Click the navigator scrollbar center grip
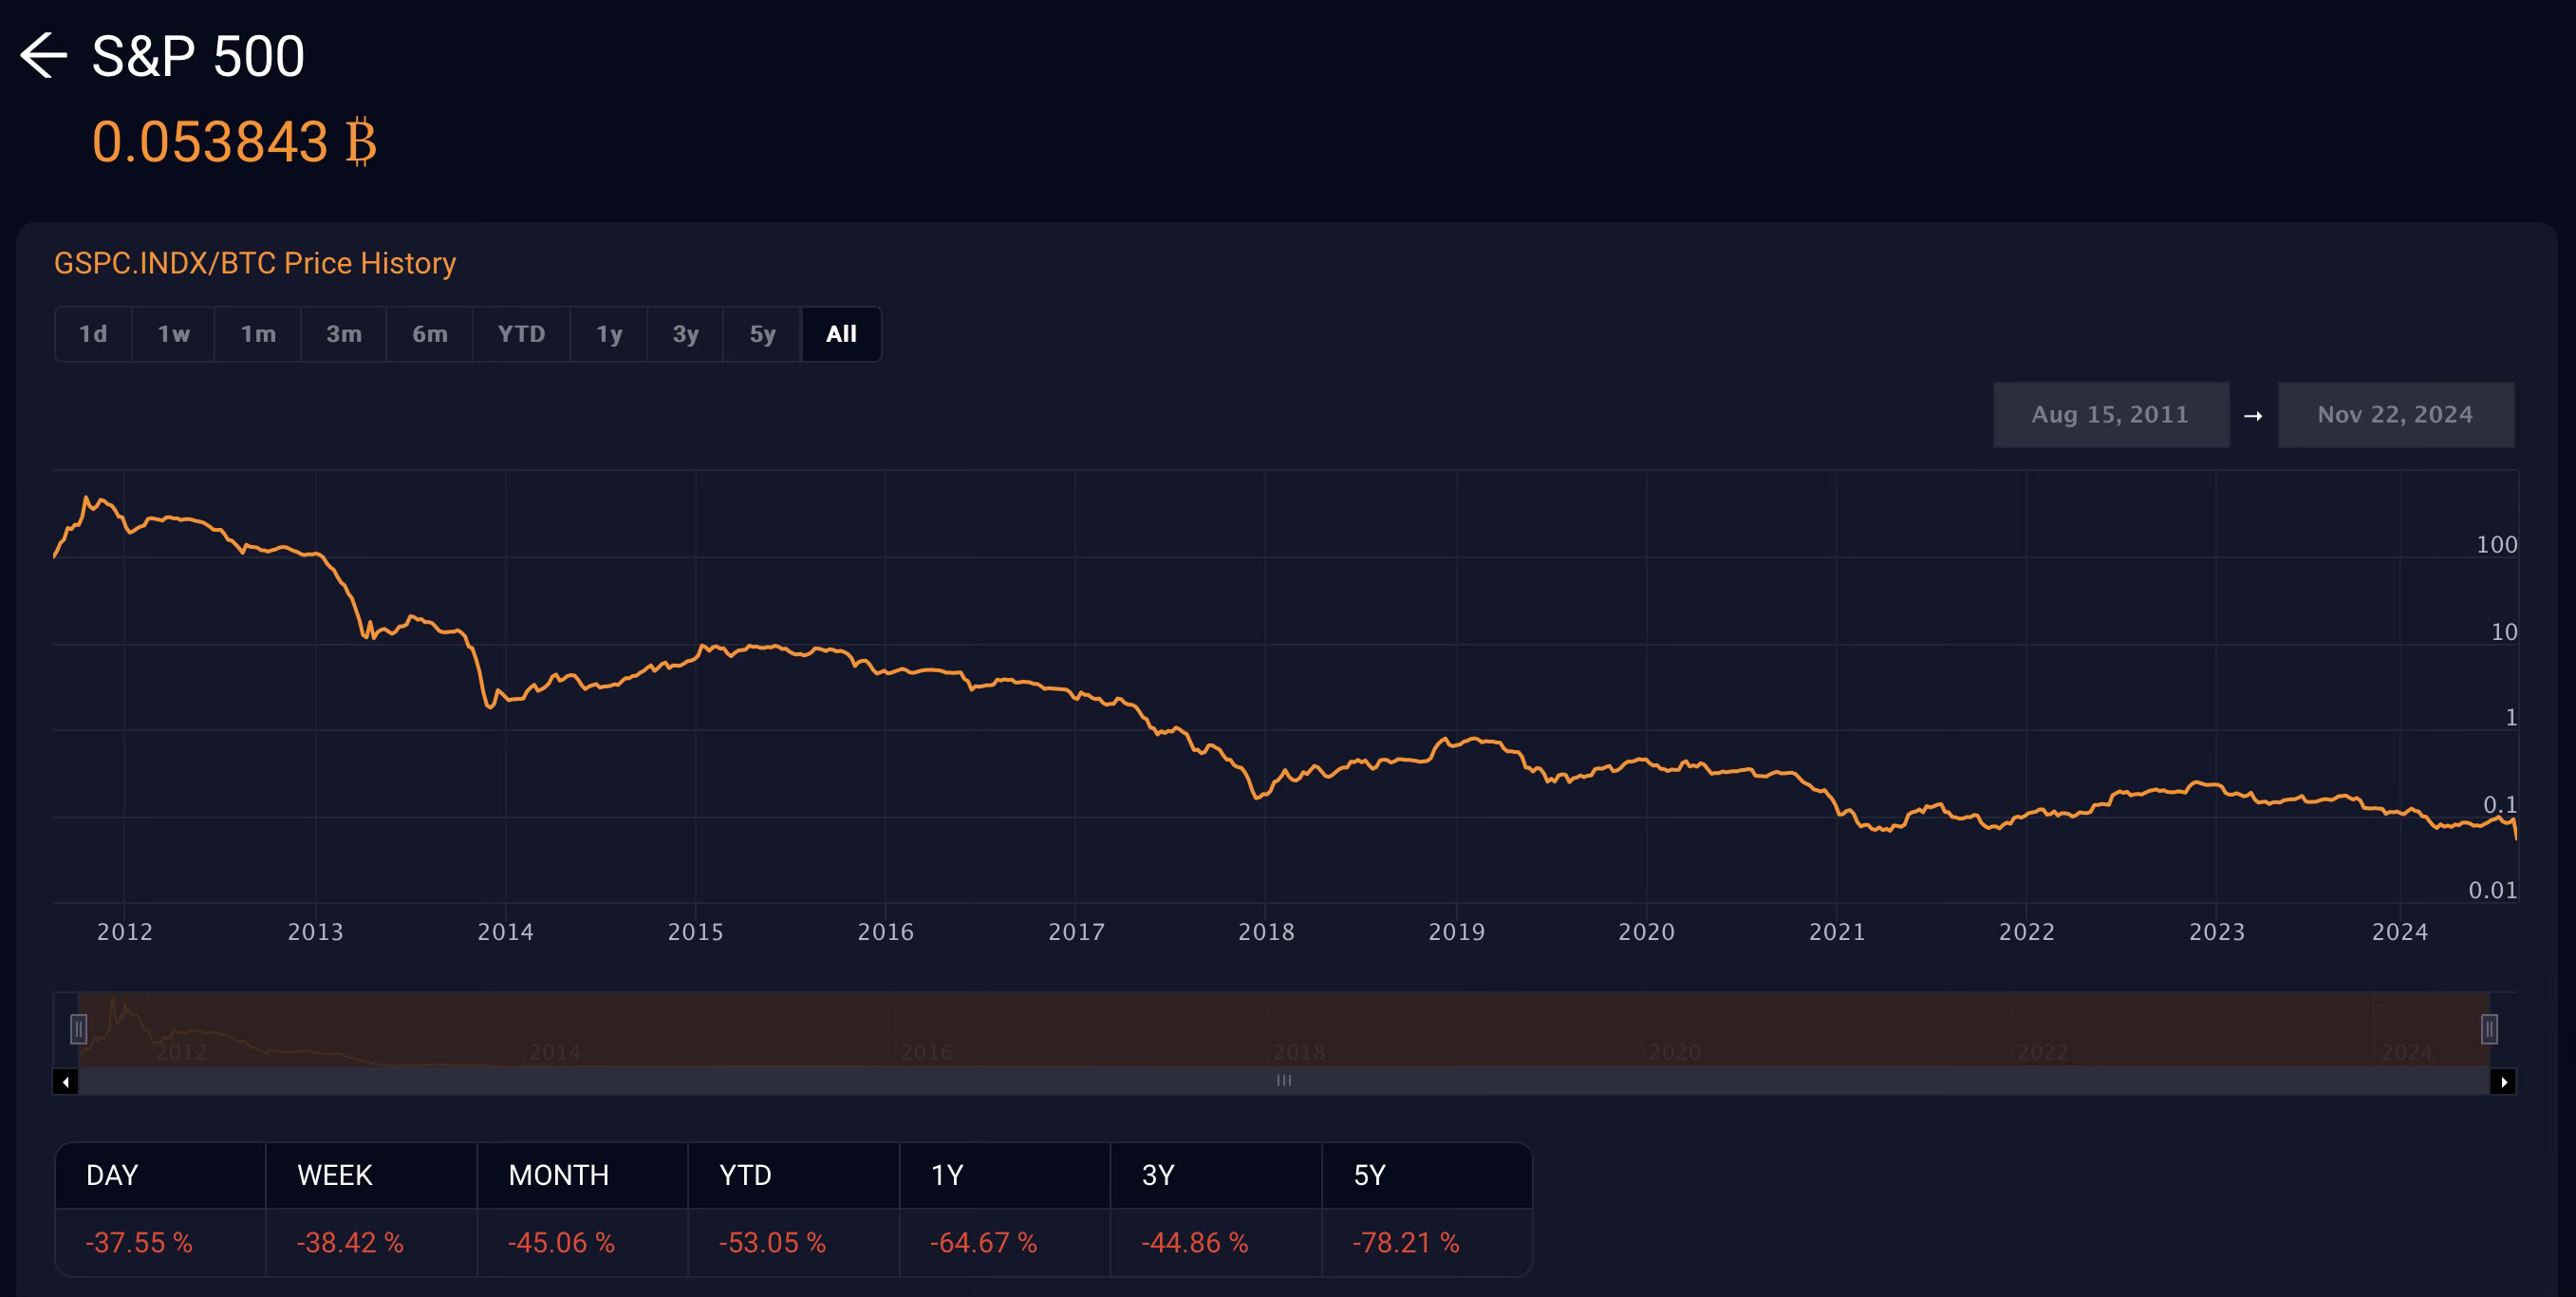Viewport: 2576px width, 1297px height. tap(1284, 1081)
